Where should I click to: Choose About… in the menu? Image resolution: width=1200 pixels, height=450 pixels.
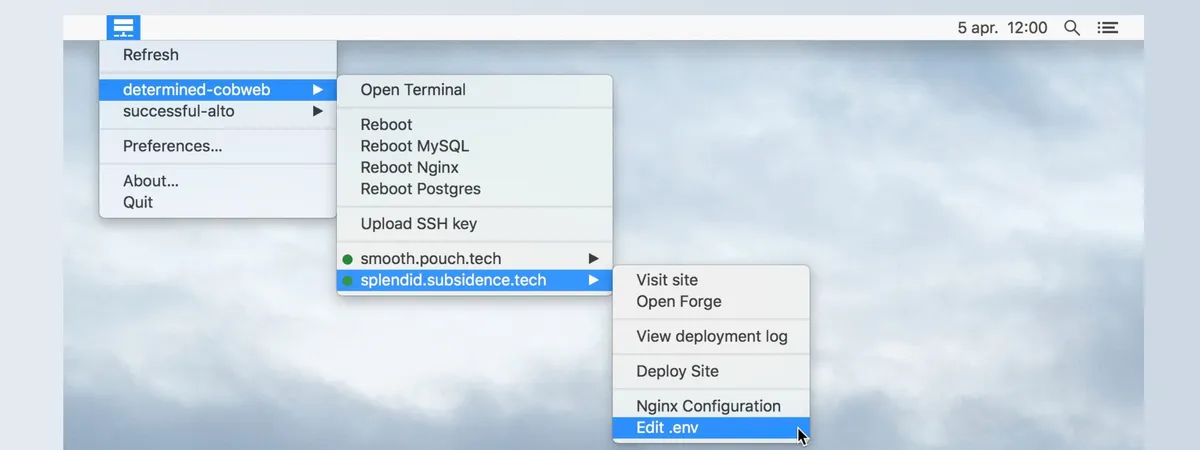pos(151,181)
